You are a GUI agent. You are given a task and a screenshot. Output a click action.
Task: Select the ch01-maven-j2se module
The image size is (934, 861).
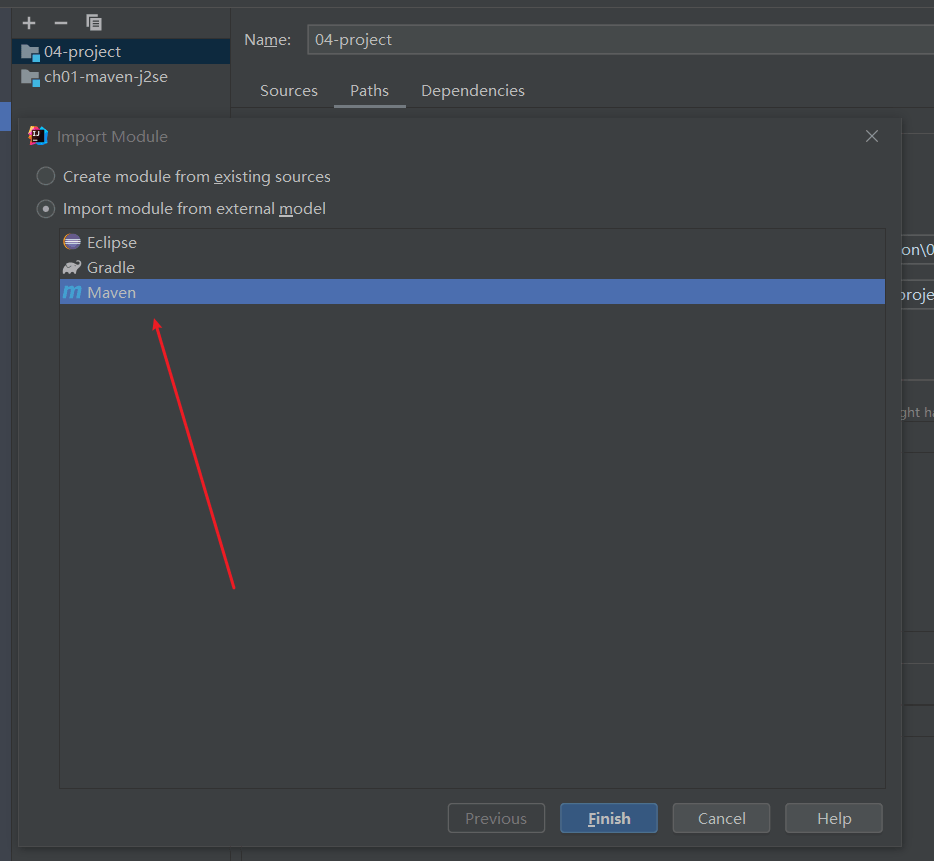coord(121,77)
